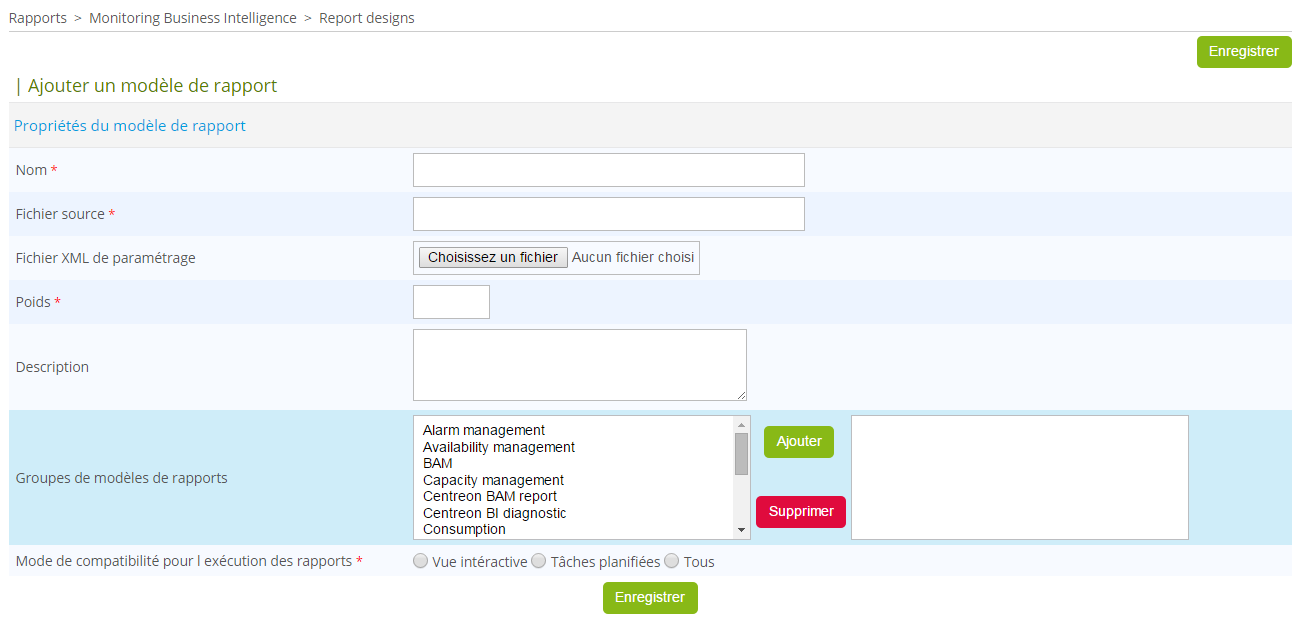Select the 'Tous' compatibility option
This screenshot has height=619, width=1300.
[671, 561]
